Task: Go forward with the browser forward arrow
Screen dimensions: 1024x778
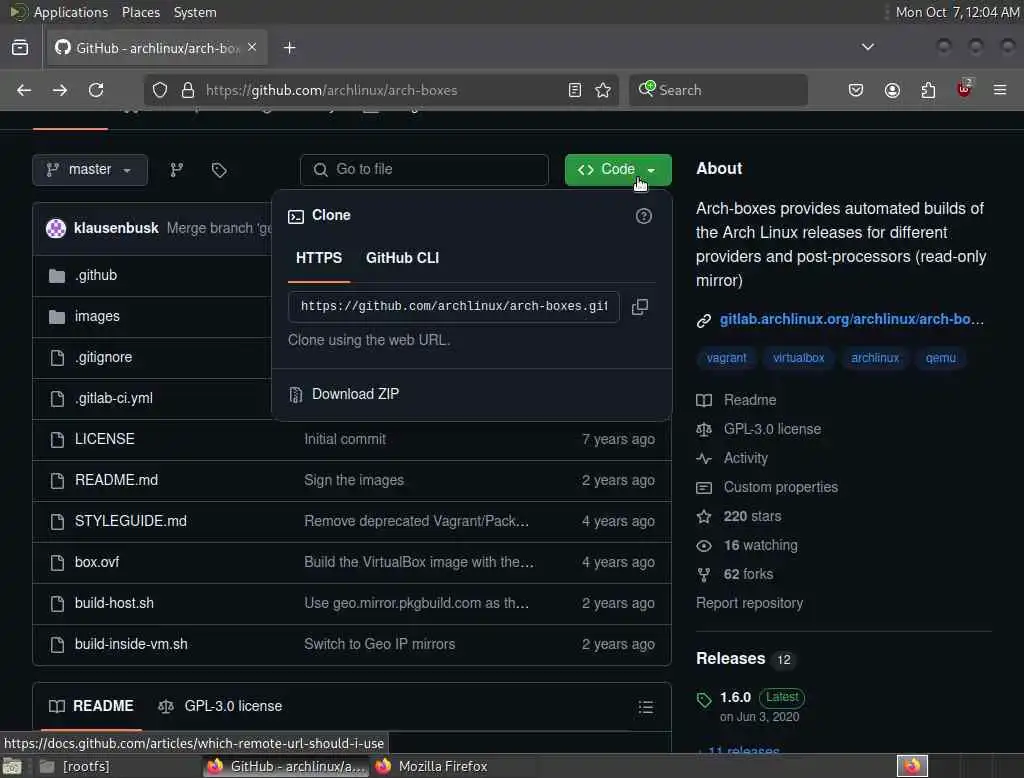Action: coord(60,90)
